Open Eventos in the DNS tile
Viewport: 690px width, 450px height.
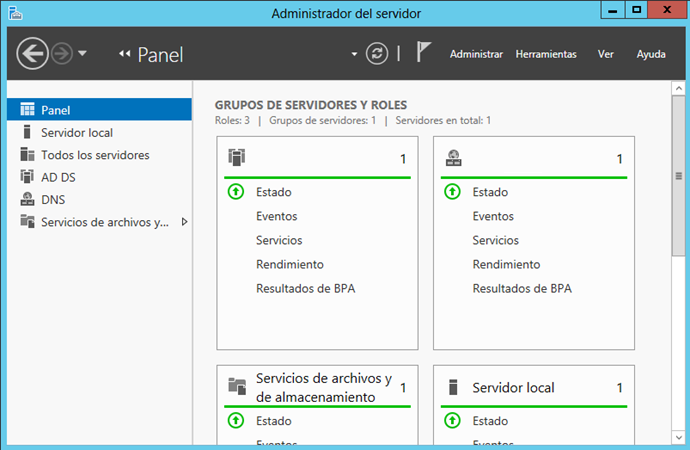point(493,216)
